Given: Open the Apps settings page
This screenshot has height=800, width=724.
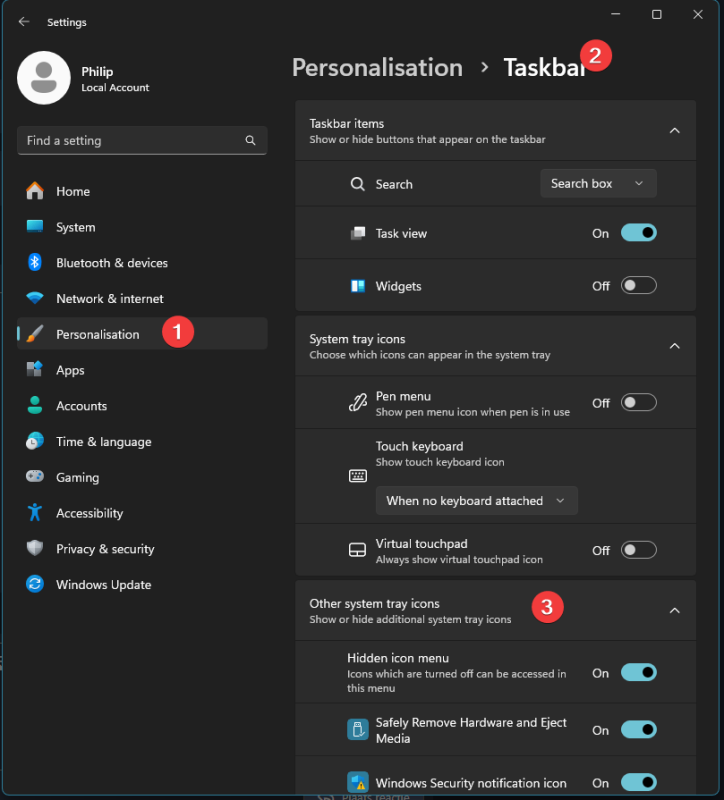Looking at the screenshot, I should (70, 370).
